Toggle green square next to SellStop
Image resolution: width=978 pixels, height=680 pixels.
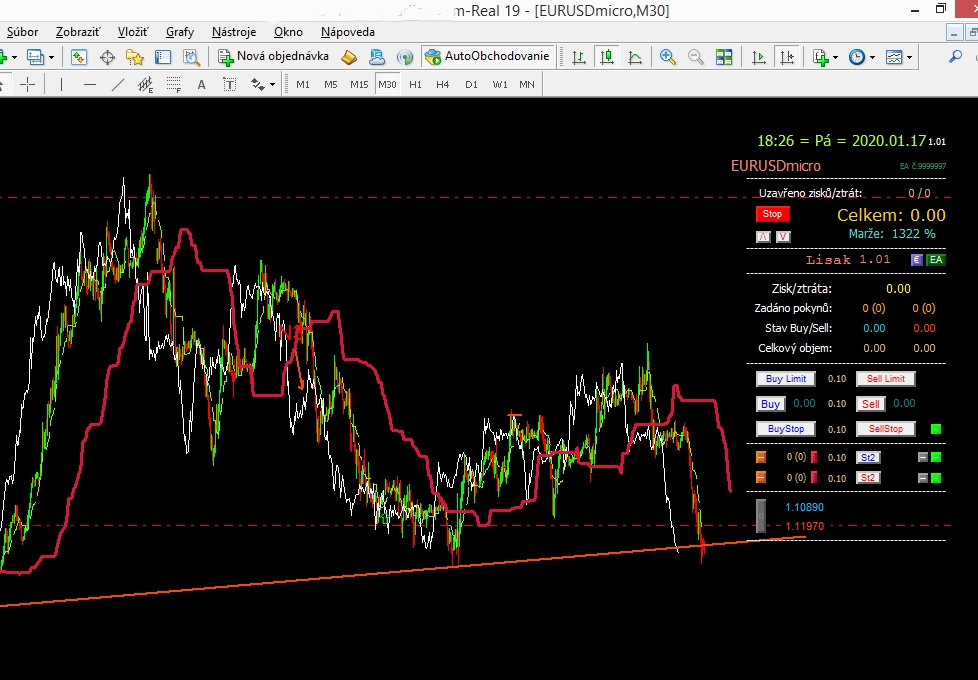click(936, 429)
